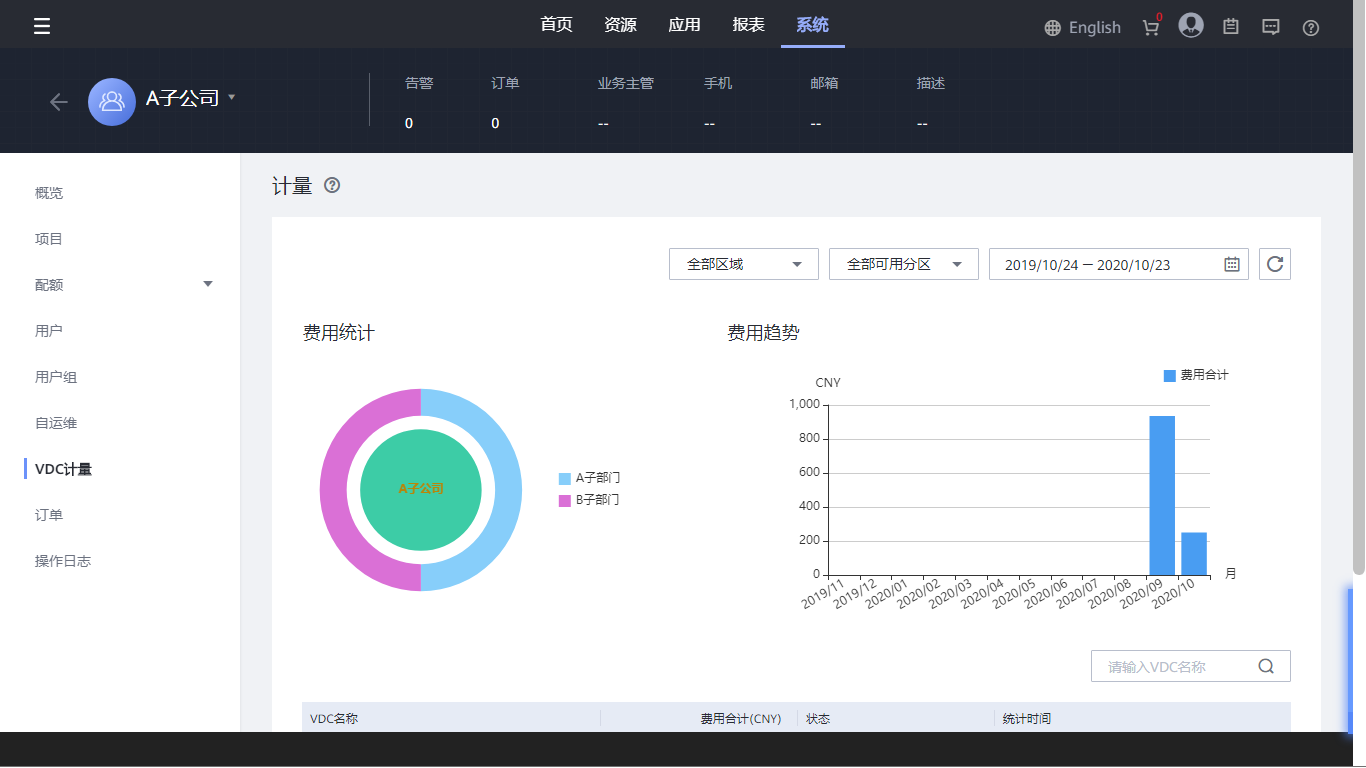Click the top bar help icon
Screen dimensions: 1366x768
1311,28
